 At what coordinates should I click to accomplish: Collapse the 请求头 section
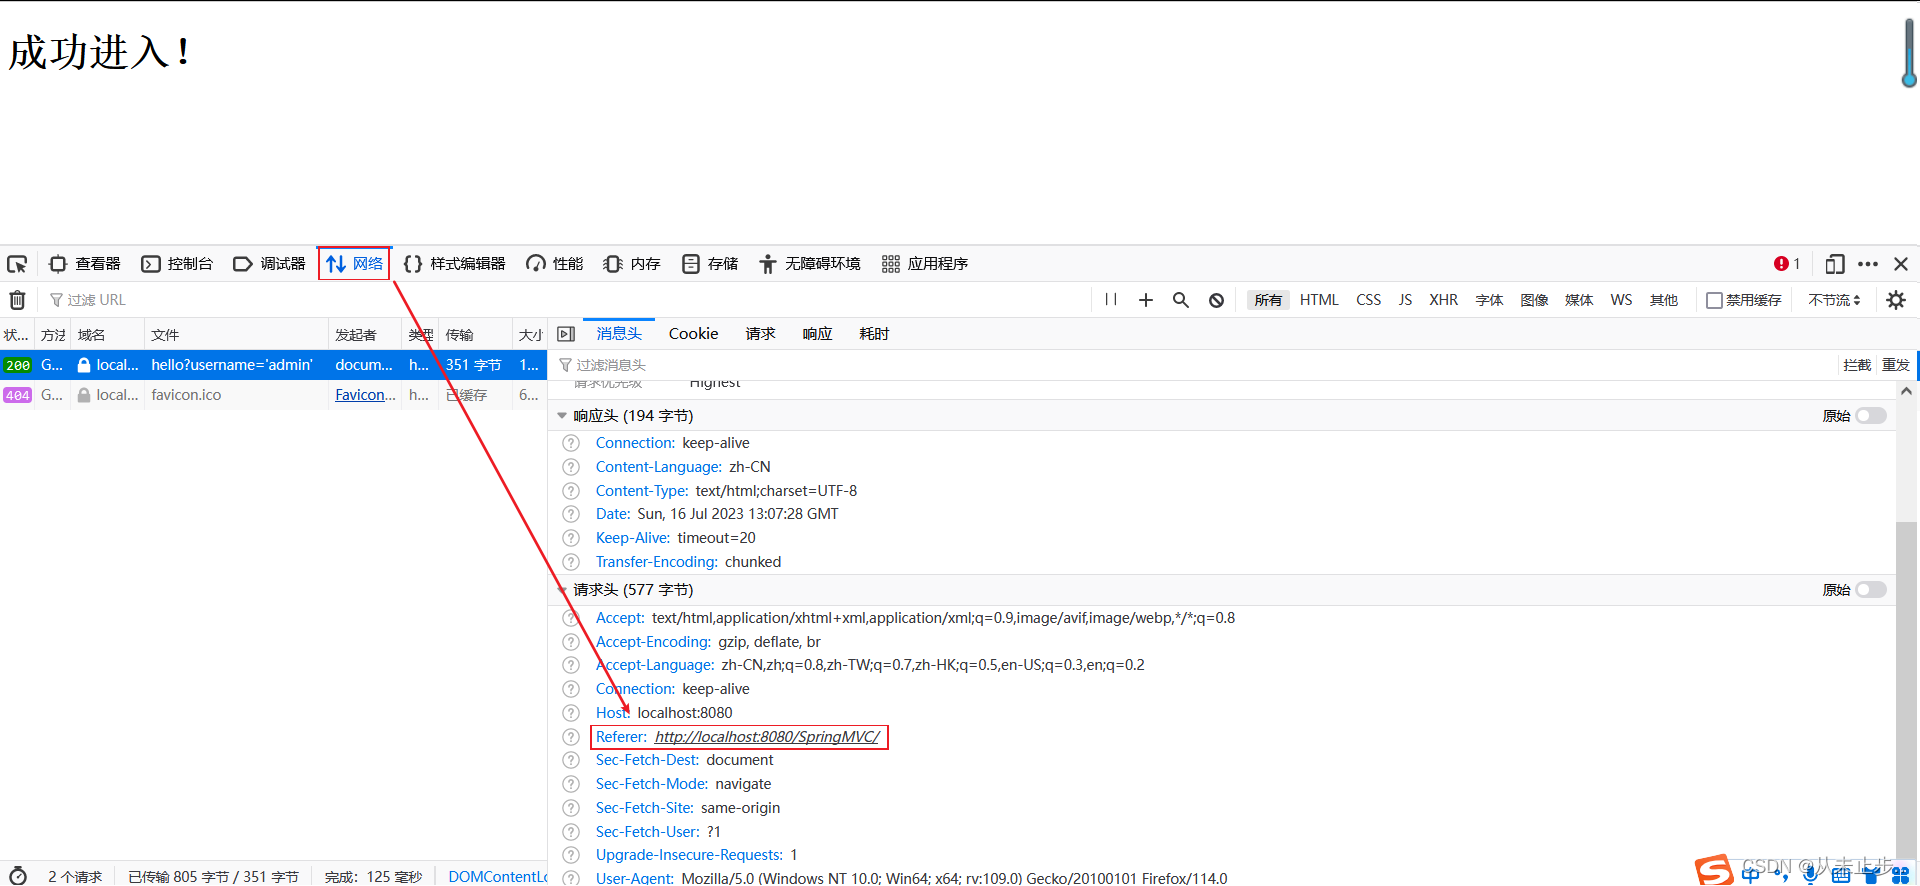pos(562,590)
